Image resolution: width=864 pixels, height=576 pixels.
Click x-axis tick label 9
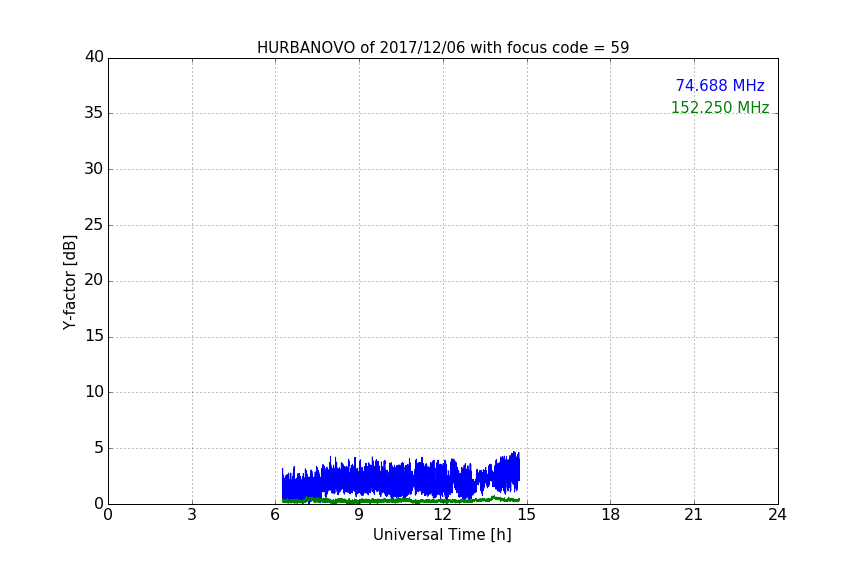pos(359,515)
